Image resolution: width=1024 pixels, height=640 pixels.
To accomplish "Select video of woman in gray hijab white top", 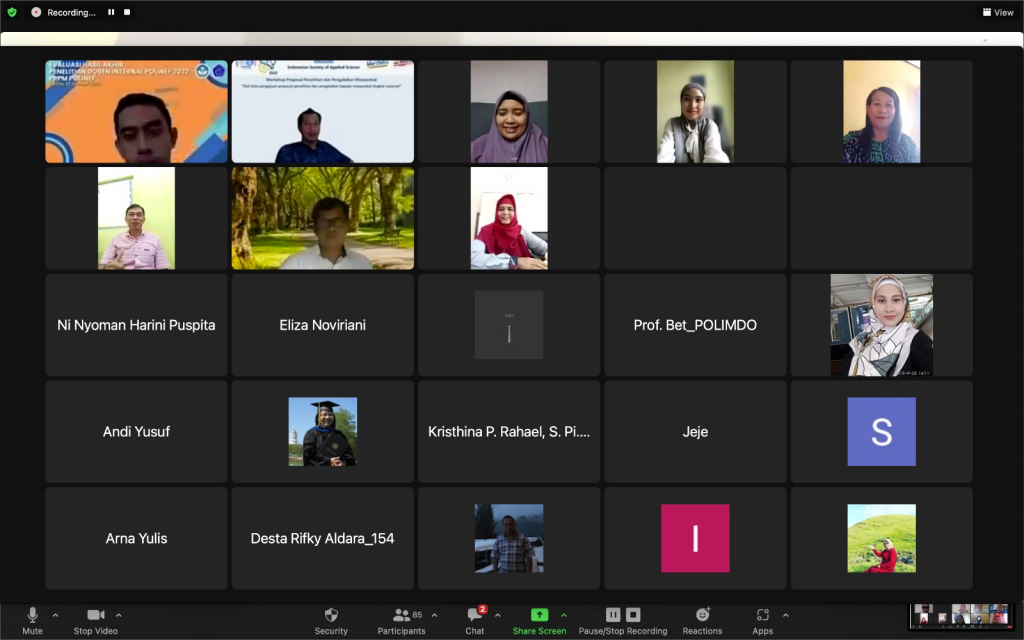I will point(695,112).
